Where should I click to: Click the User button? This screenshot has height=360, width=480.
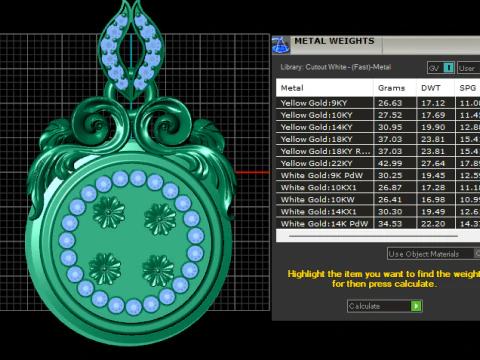[469, 68]
